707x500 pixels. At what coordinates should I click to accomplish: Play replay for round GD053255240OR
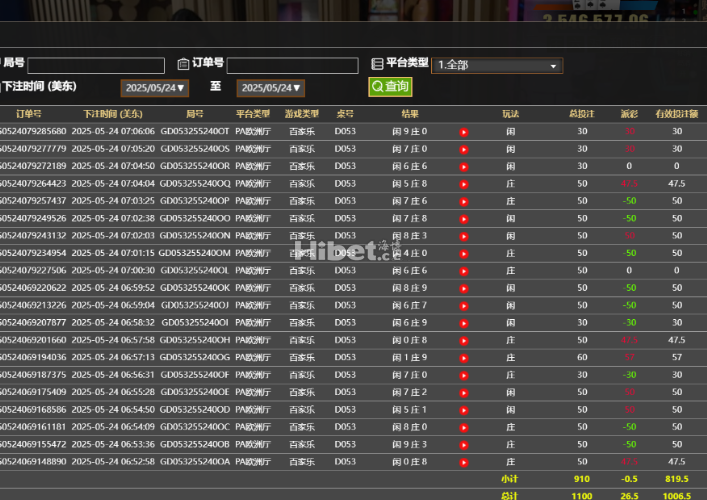pyautogui.click(x=463, y=166)
